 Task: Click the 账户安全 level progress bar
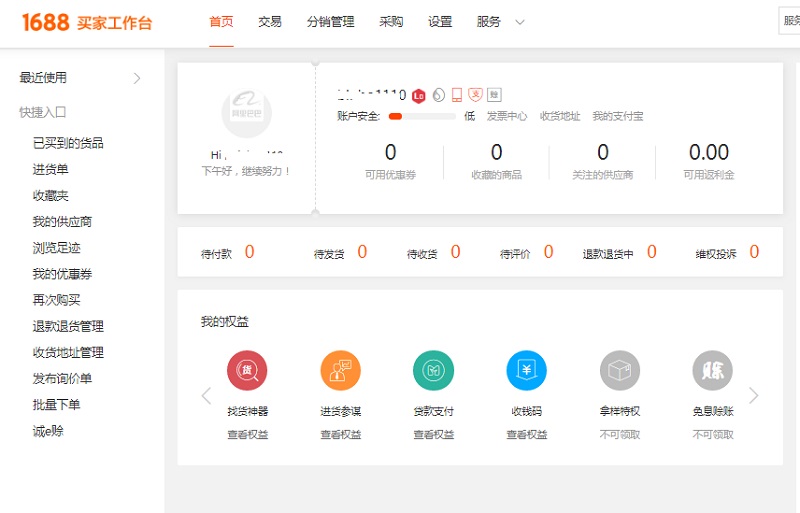pyautogui.click(x=422, y=116)
